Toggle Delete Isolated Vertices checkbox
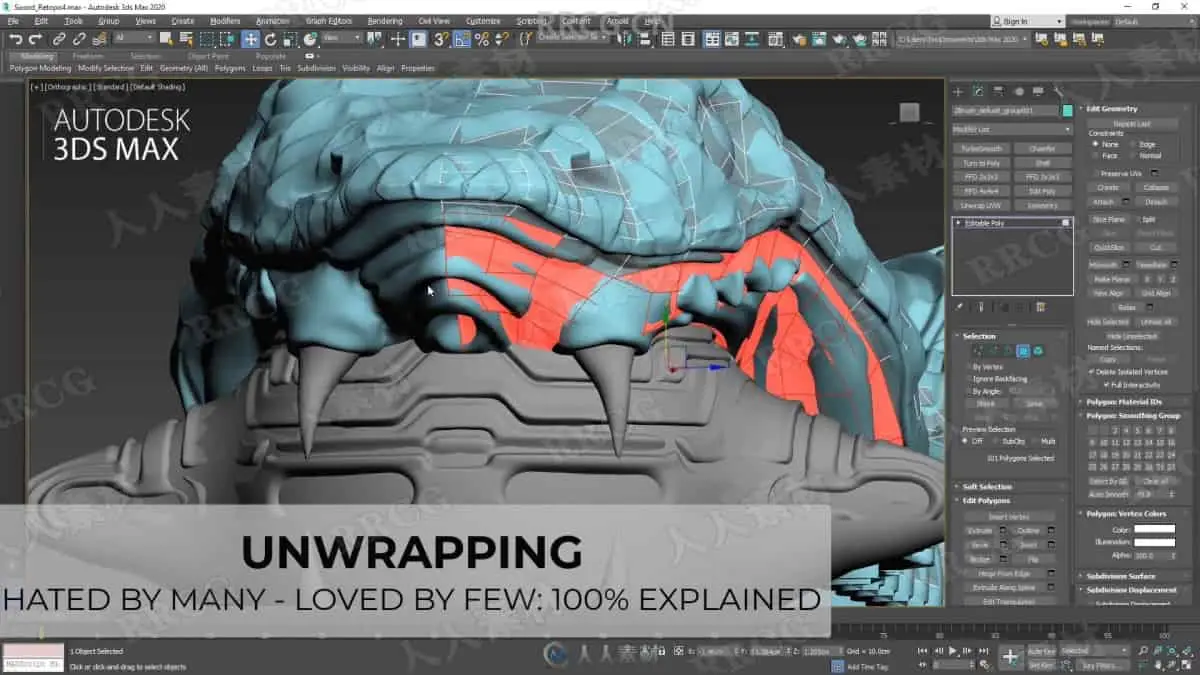Screen dimensions: 1200x675 point(1092,371)
